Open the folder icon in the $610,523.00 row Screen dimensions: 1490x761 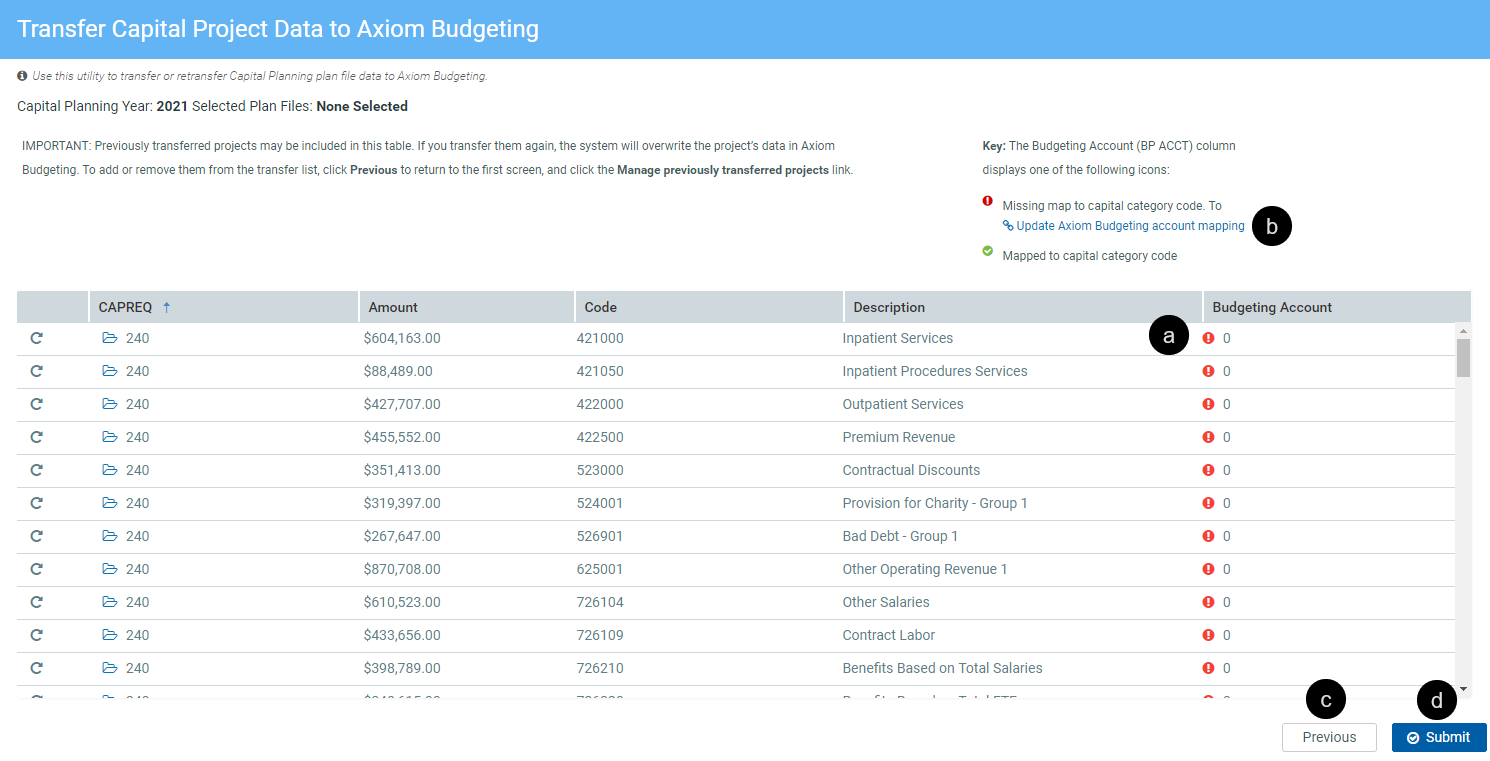click(110, 602)
